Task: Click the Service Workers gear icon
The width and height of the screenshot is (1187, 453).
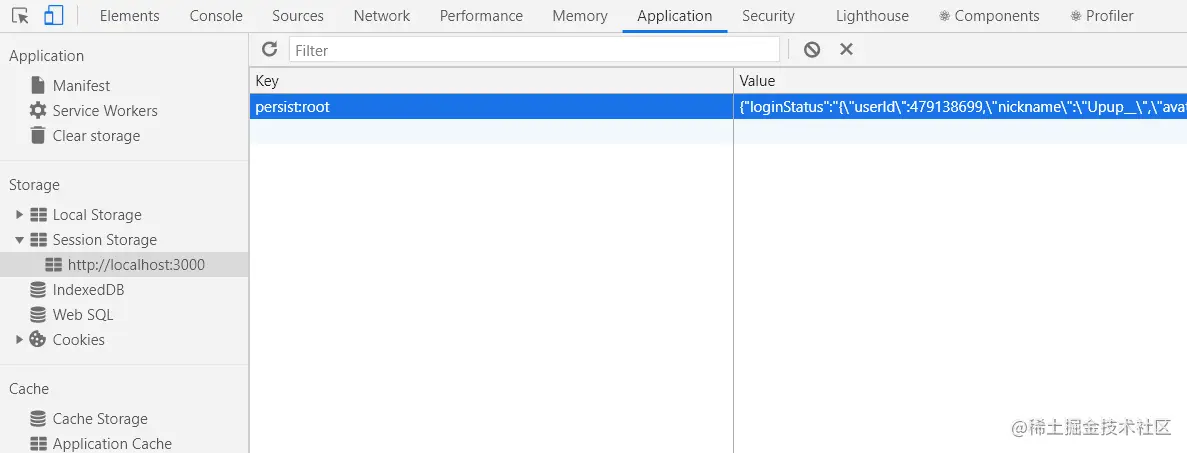Action: (x=38, y=111)
